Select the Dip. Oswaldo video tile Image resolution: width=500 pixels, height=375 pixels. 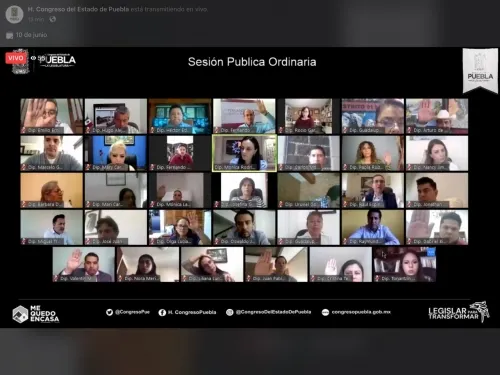point(244,227)
